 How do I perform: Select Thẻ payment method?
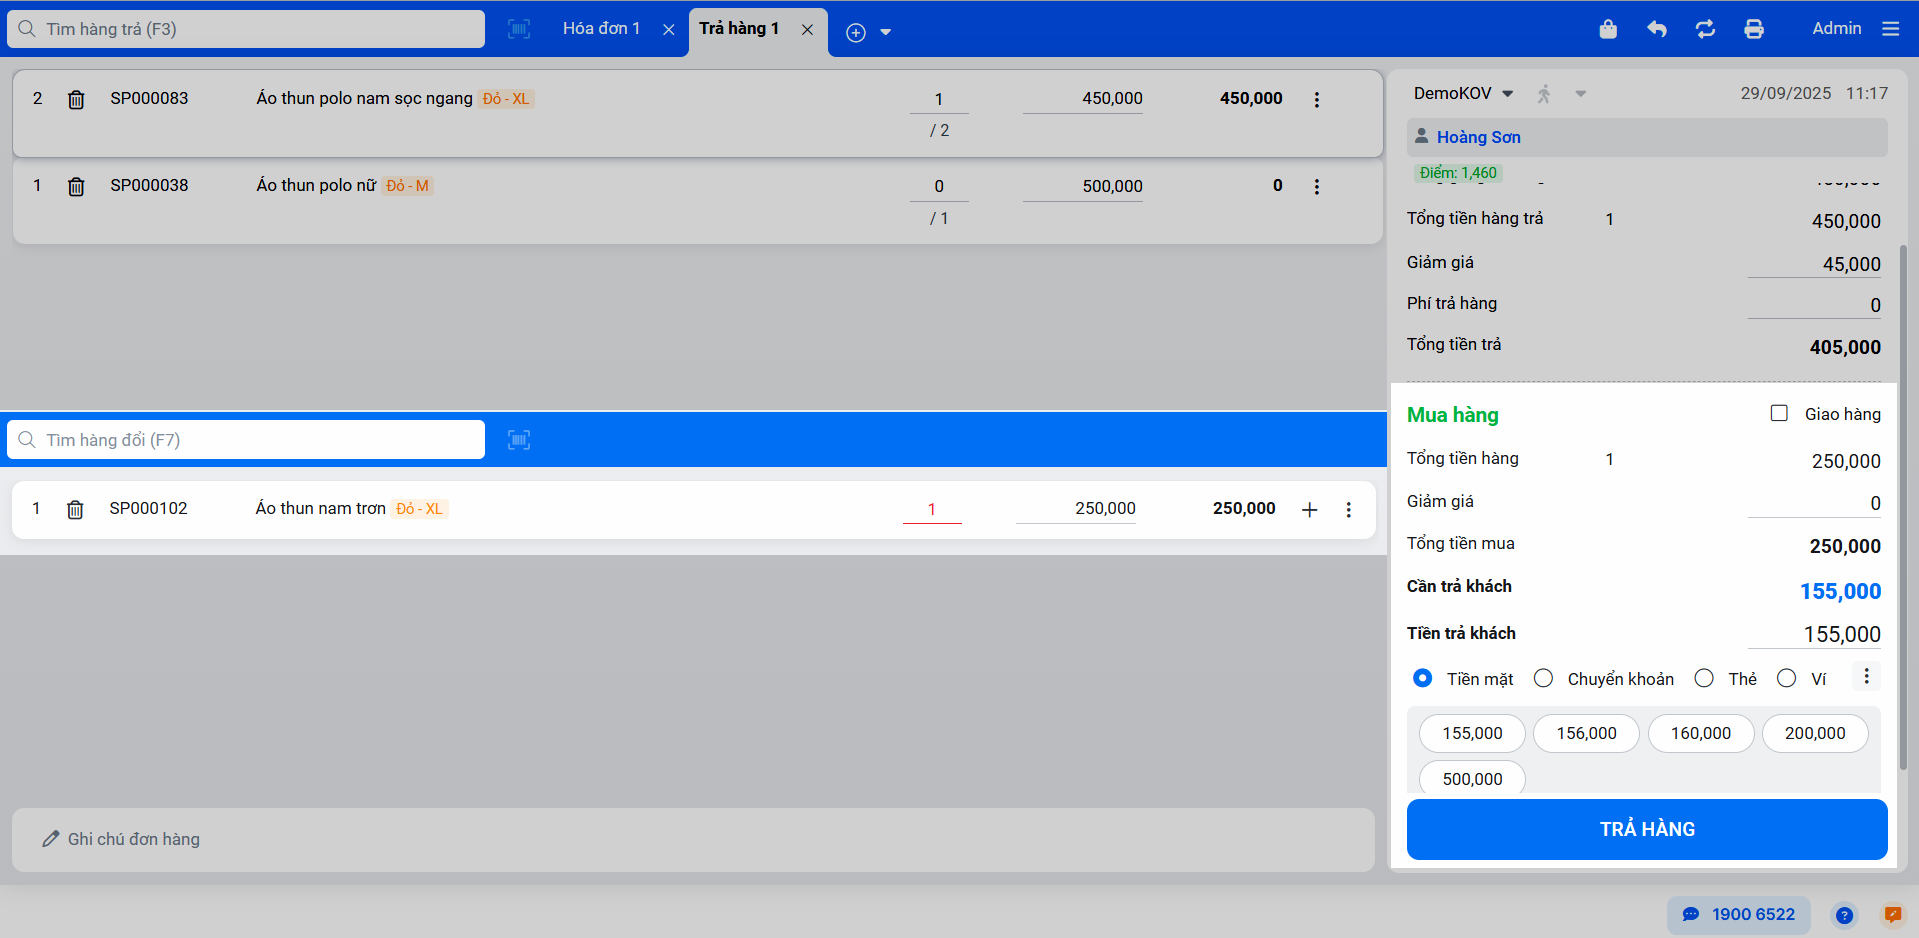click(x=1704, y=678)
